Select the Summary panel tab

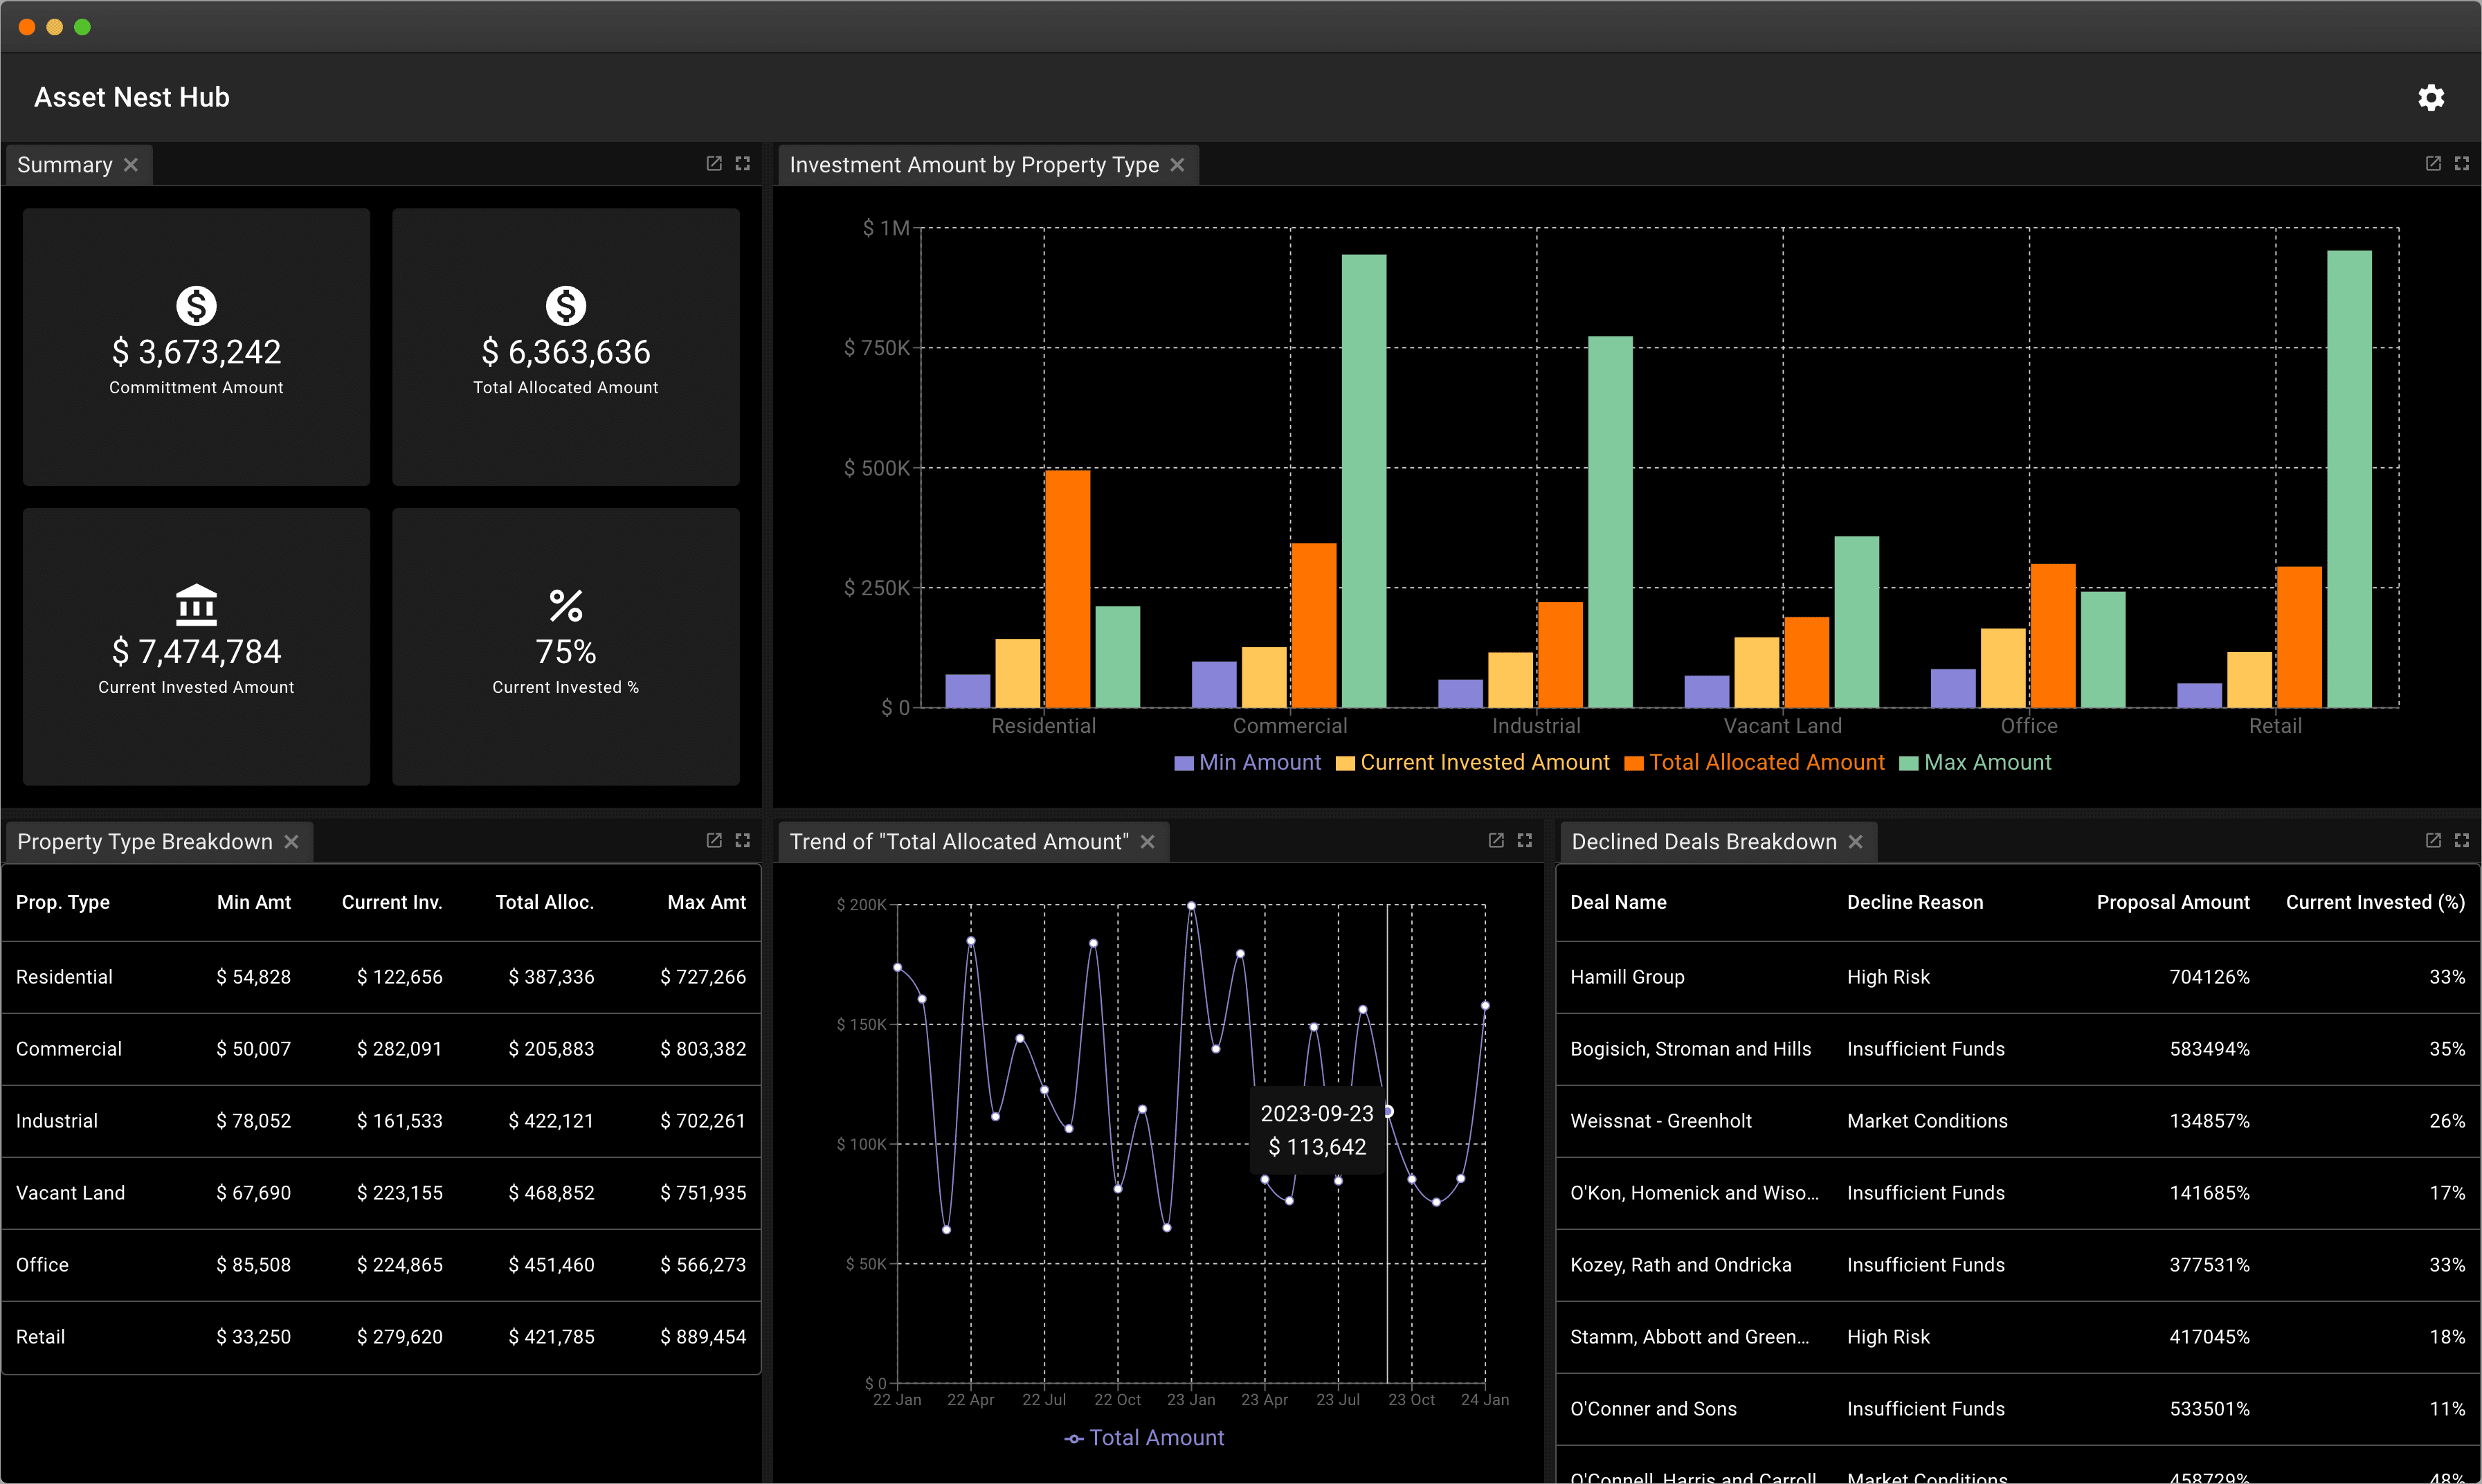[64, 164]
